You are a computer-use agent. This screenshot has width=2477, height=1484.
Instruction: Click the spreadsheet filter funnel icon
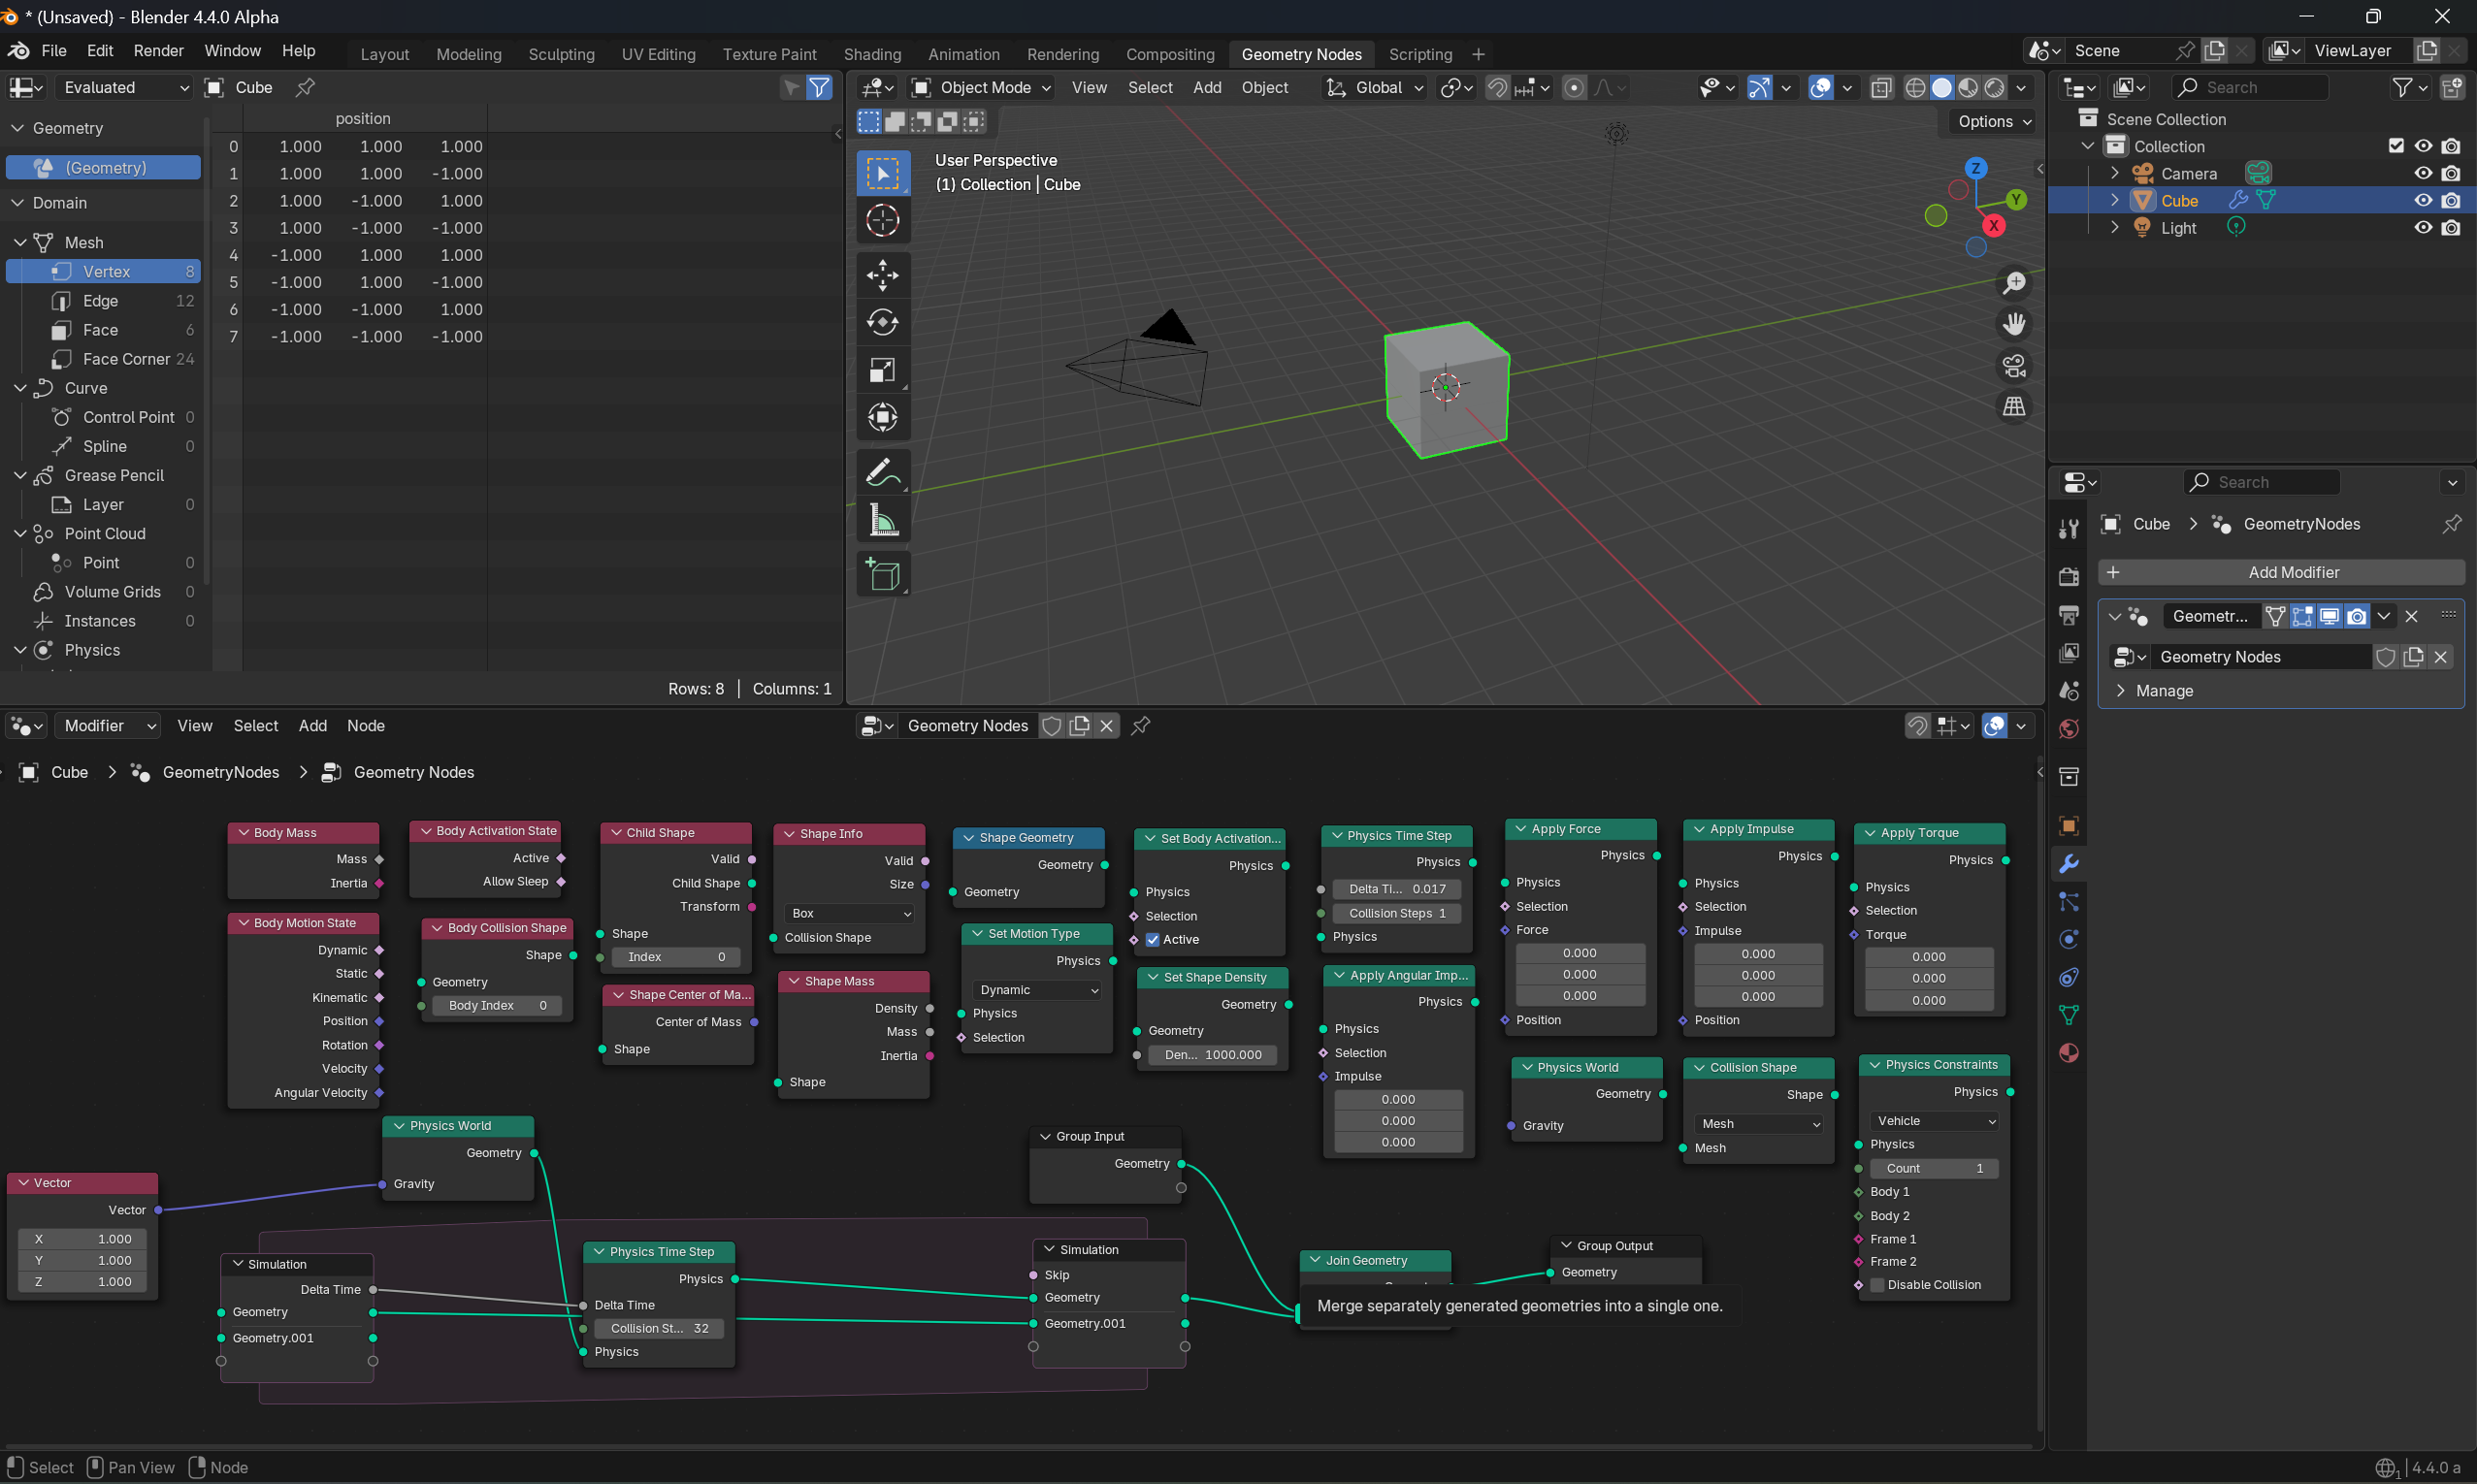[x=819, y=88]
